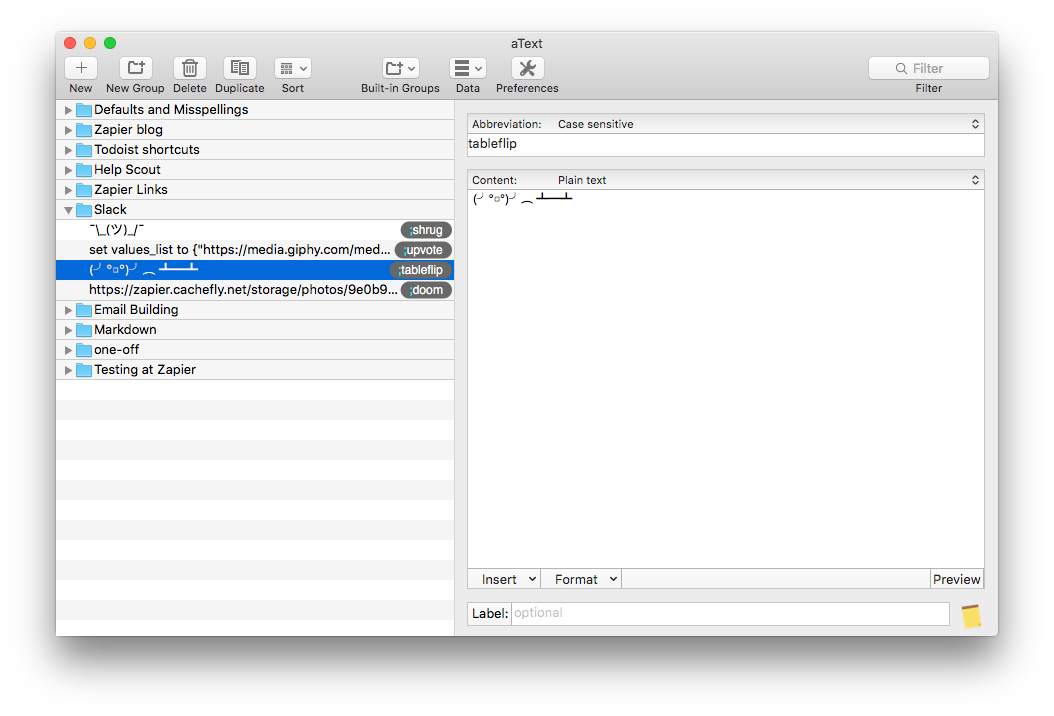The height and width of the screenshot is (716, 1054).
Task: Expand Defaults and Misspellings group
Action: (x=68, y=110)
